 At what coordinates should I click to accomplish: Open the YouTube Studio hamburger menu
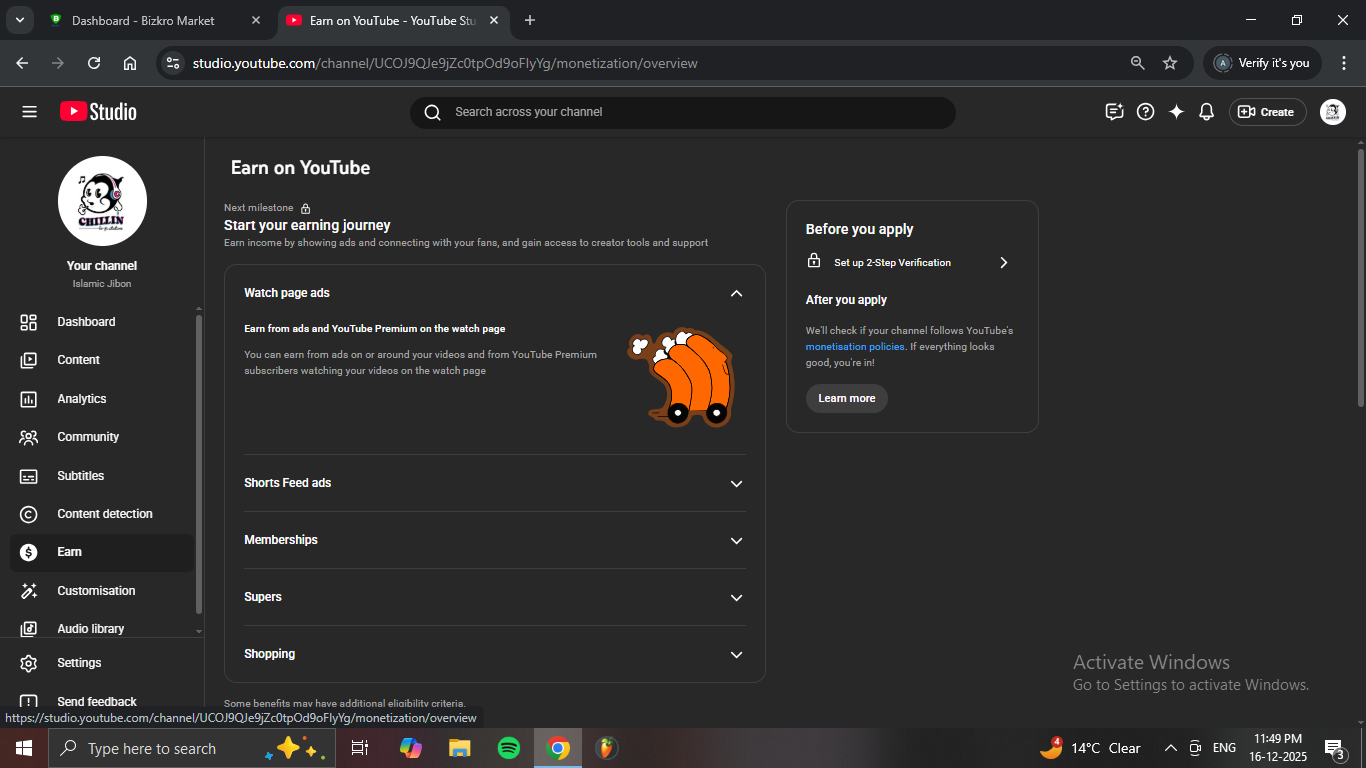click(29, 112)
